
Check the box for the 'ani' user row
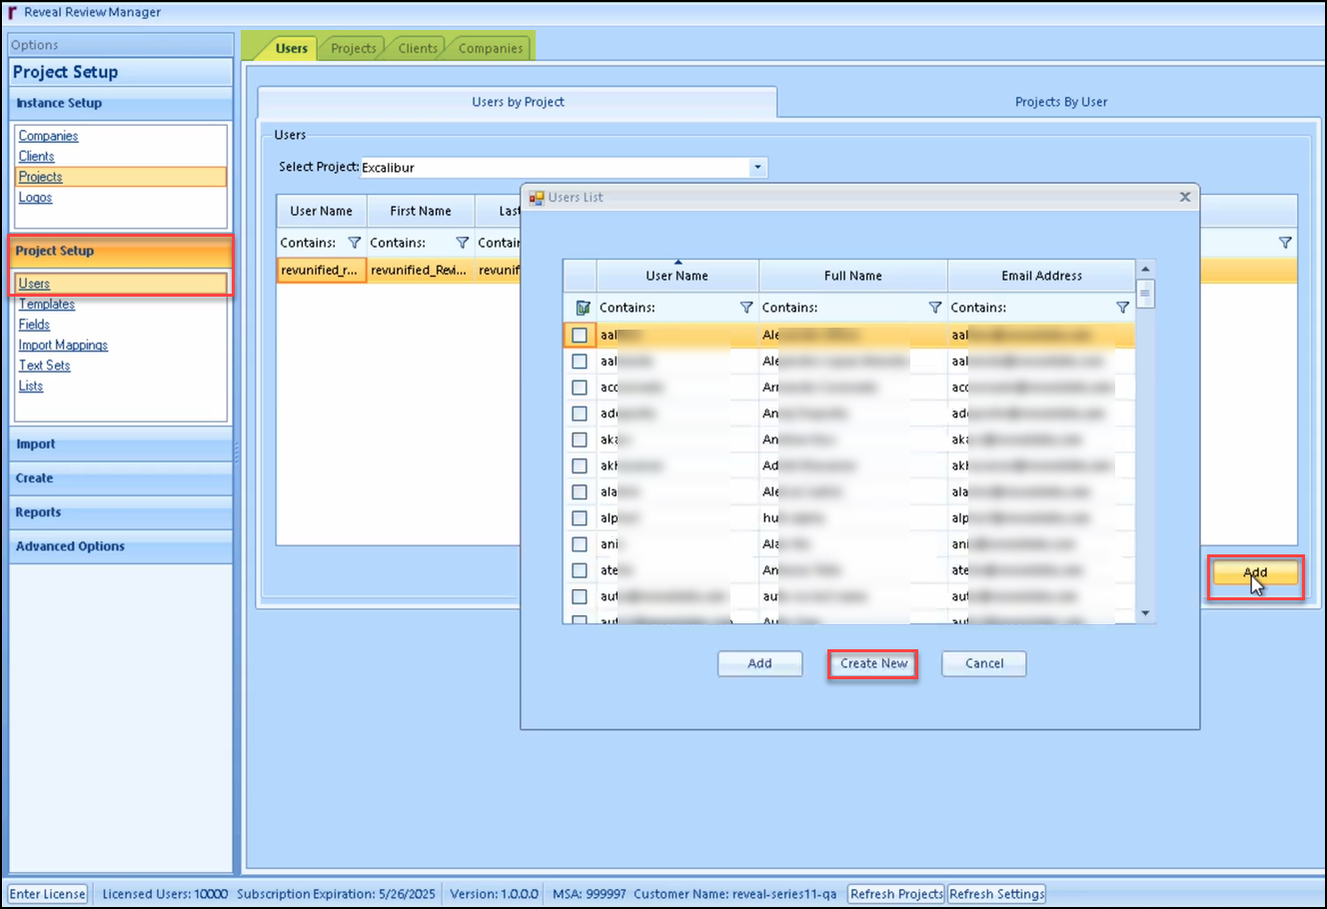click(x=579, y=544)
